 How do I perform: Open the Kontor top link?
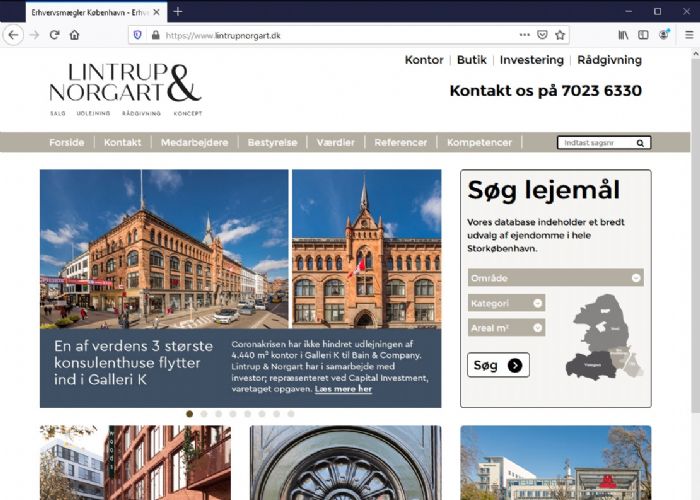[x=424, y=60]
